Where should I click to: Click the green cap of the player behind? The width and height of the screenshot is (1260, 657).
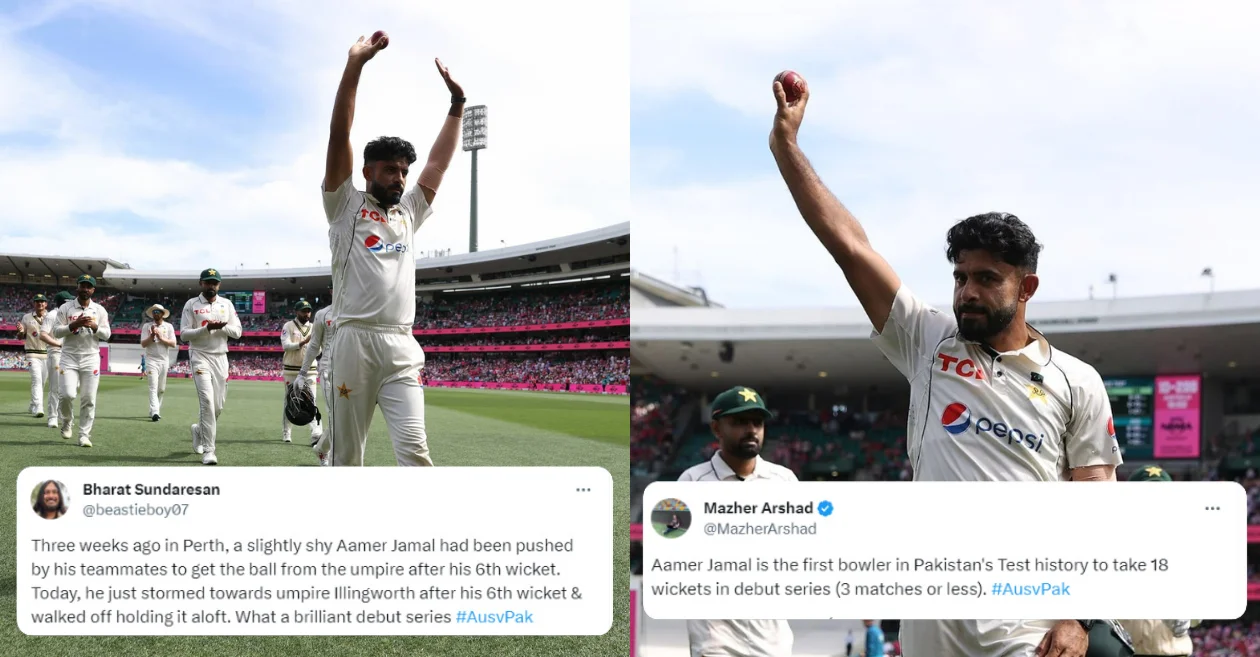click(x=739, y=402)
